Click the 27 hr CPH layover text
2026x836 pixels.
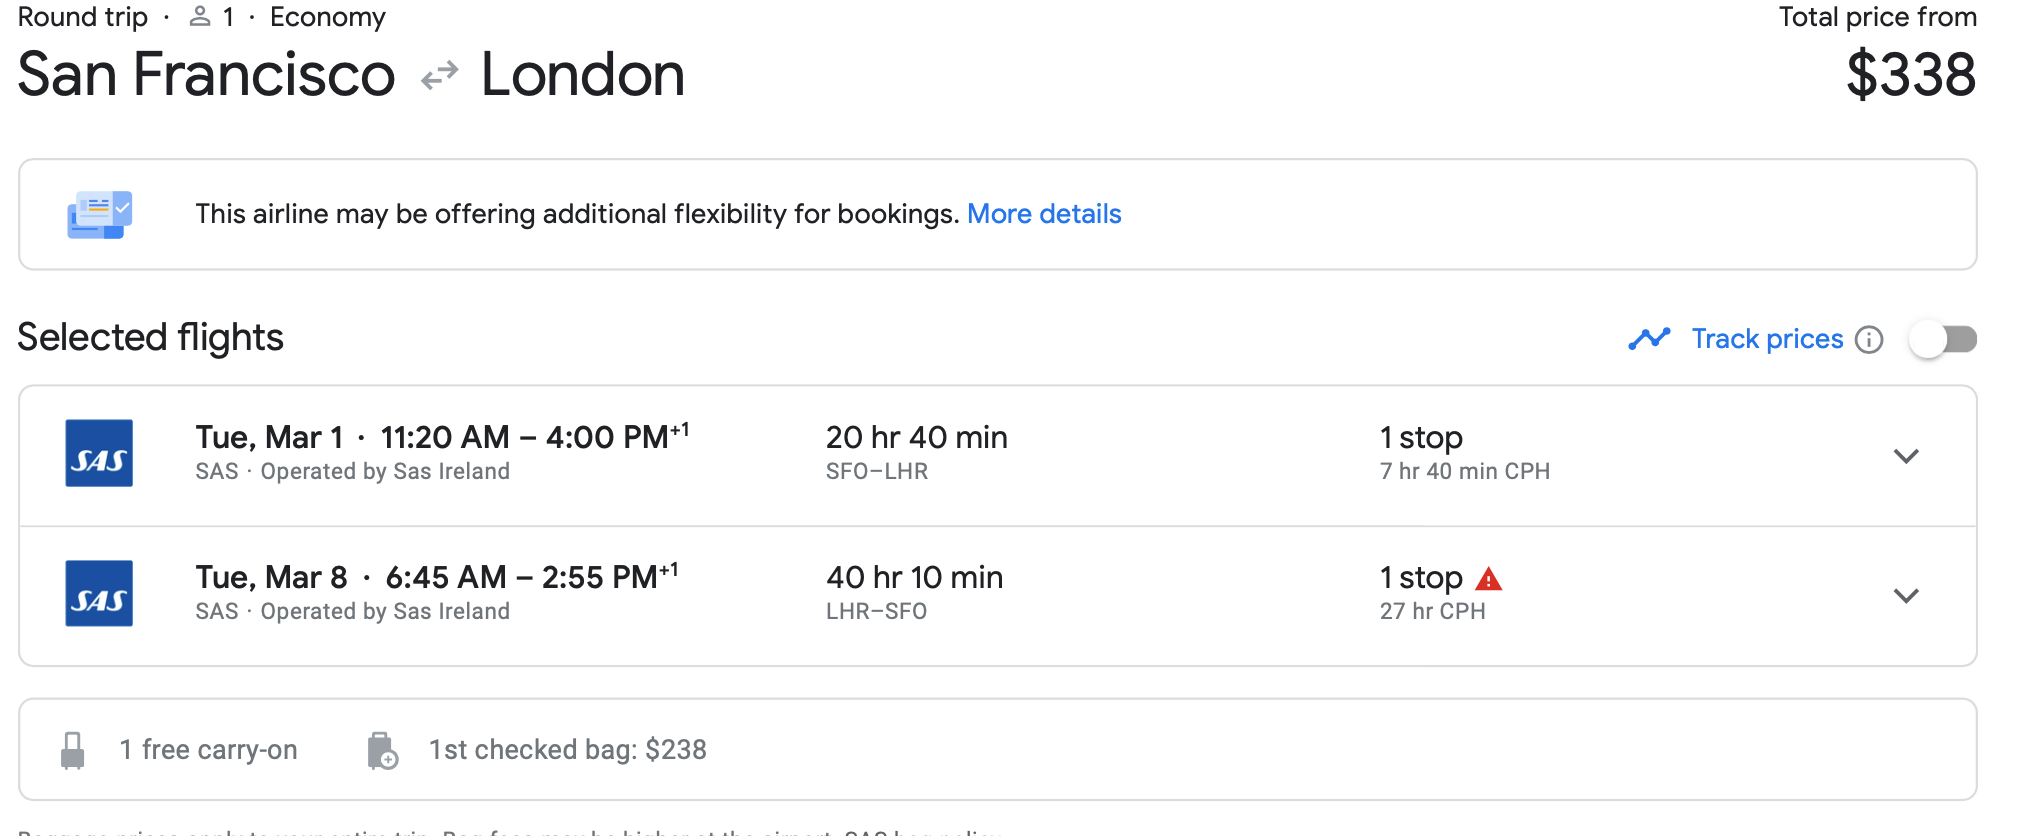(1432, 611)
